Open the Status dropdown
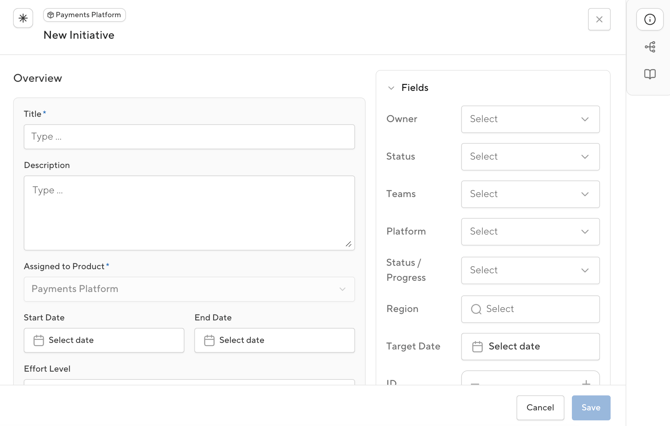This screenshot has height=426, width=670. point(530,157)
